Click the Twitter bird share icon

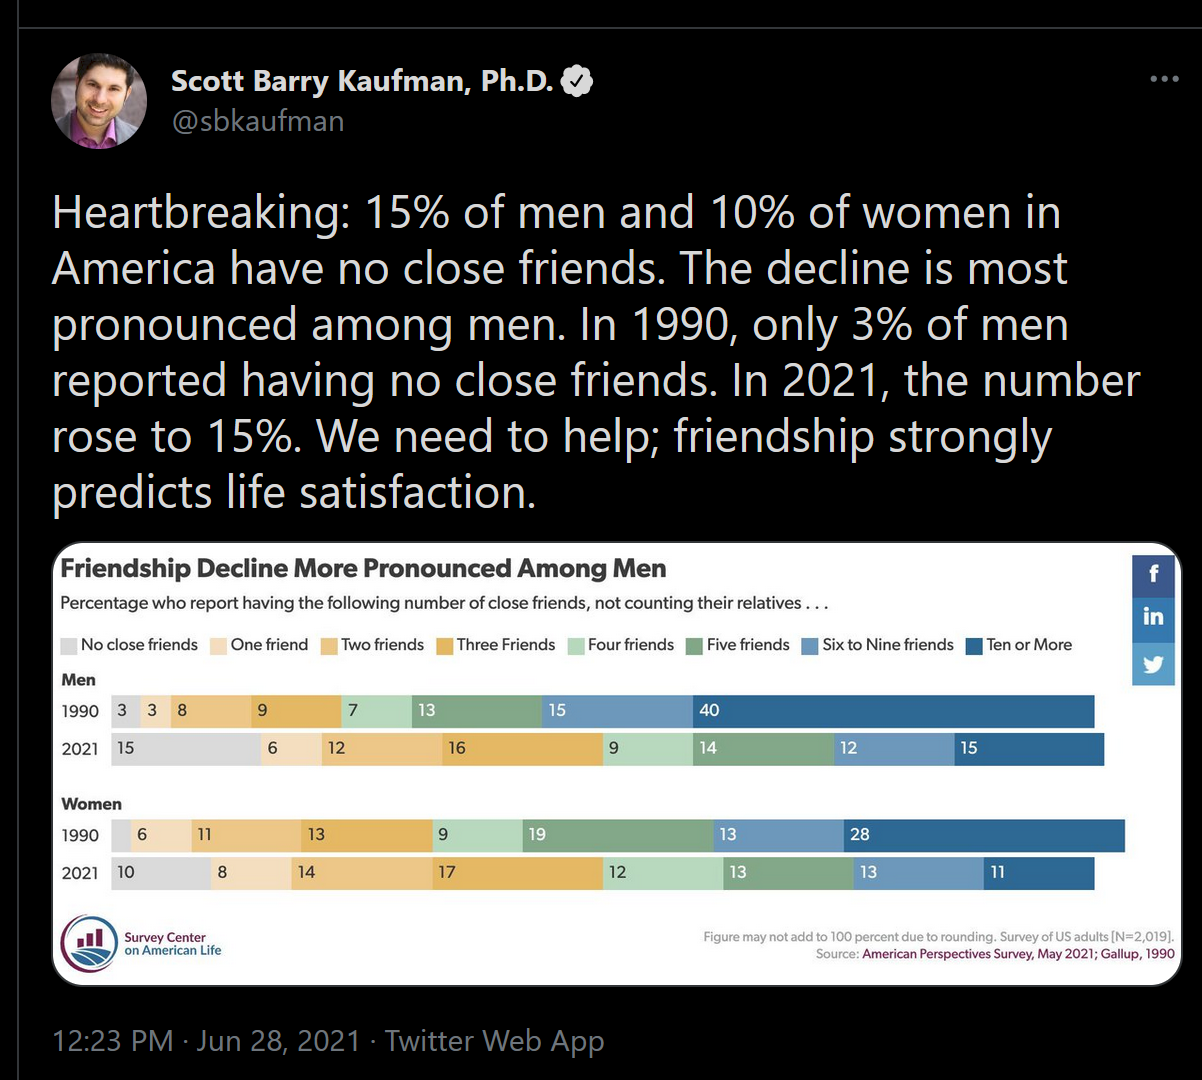1153,662
